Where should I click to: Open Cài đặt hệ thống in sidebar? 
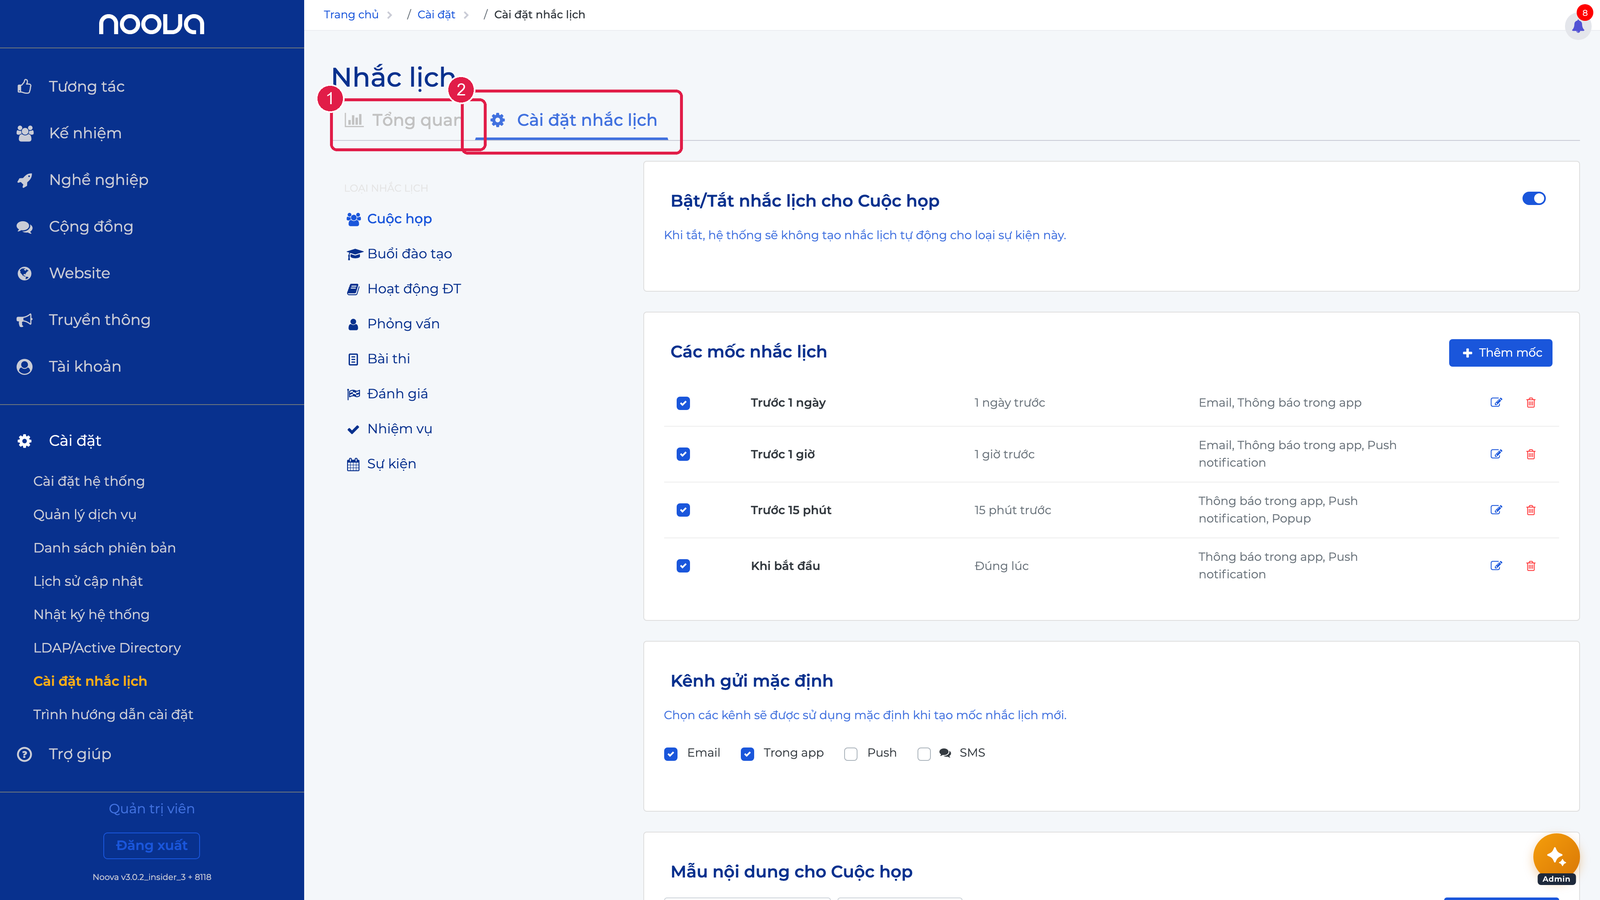[89, 481]
